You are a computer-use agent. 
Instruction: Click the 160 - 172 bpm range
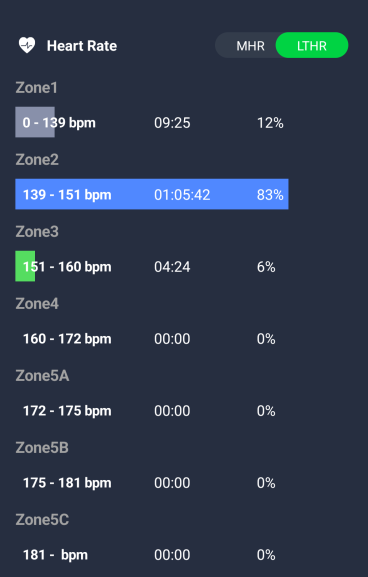[x=67, y=339]
